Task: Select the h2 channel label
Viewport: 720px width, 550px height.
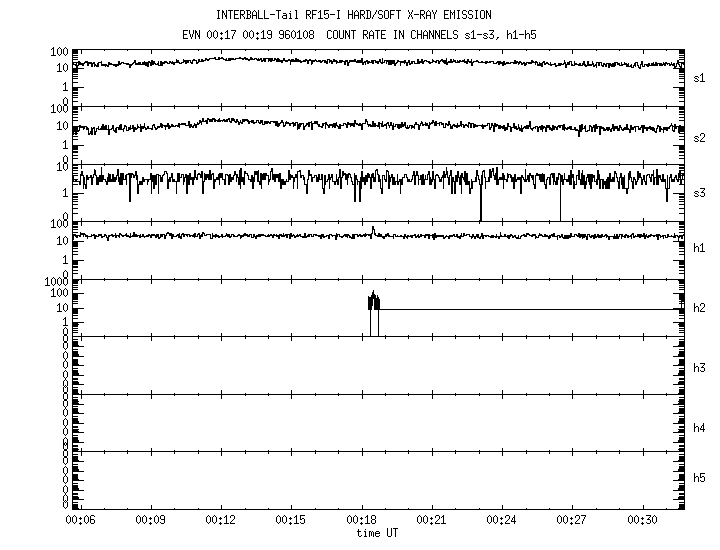Action: click(x=699, y=308)
